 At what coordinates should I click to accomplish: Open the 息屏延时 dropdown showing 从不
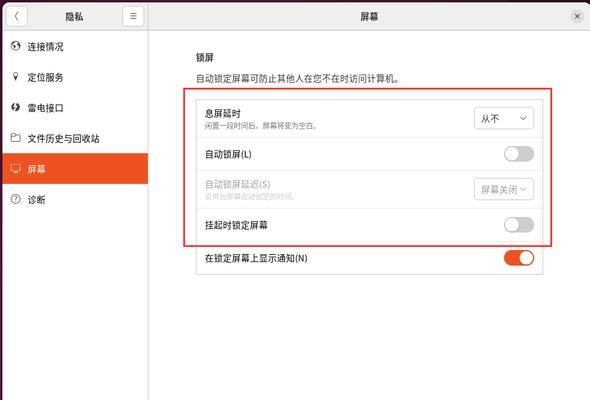click(x=503, y=119)
